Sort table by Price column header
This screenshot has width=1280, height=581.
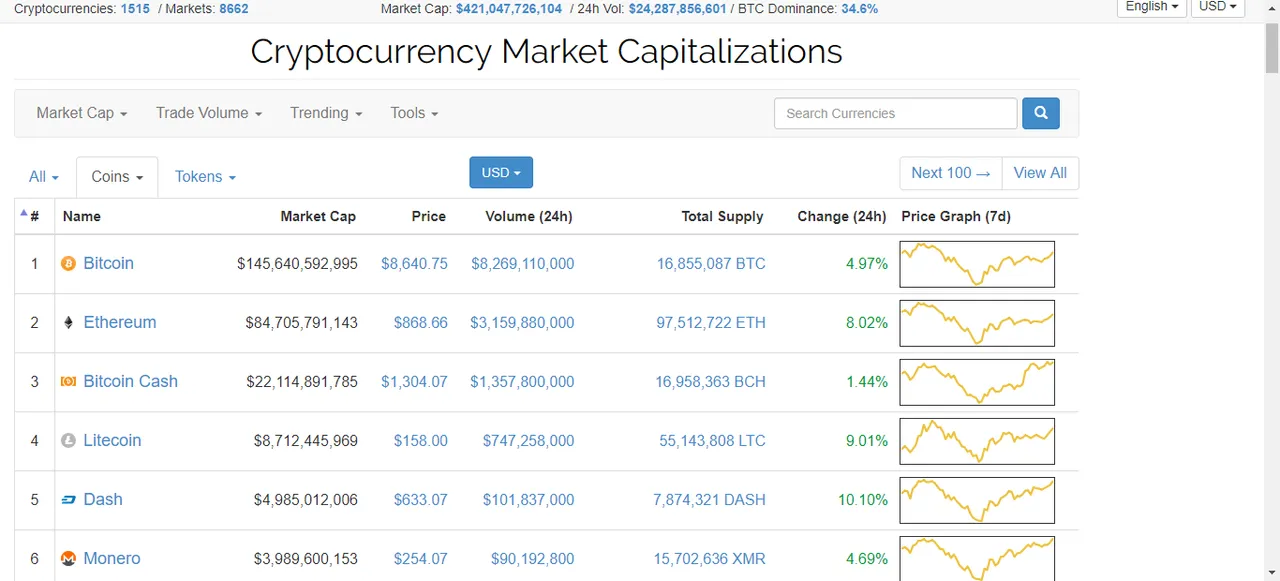click(x=429, y=216)
